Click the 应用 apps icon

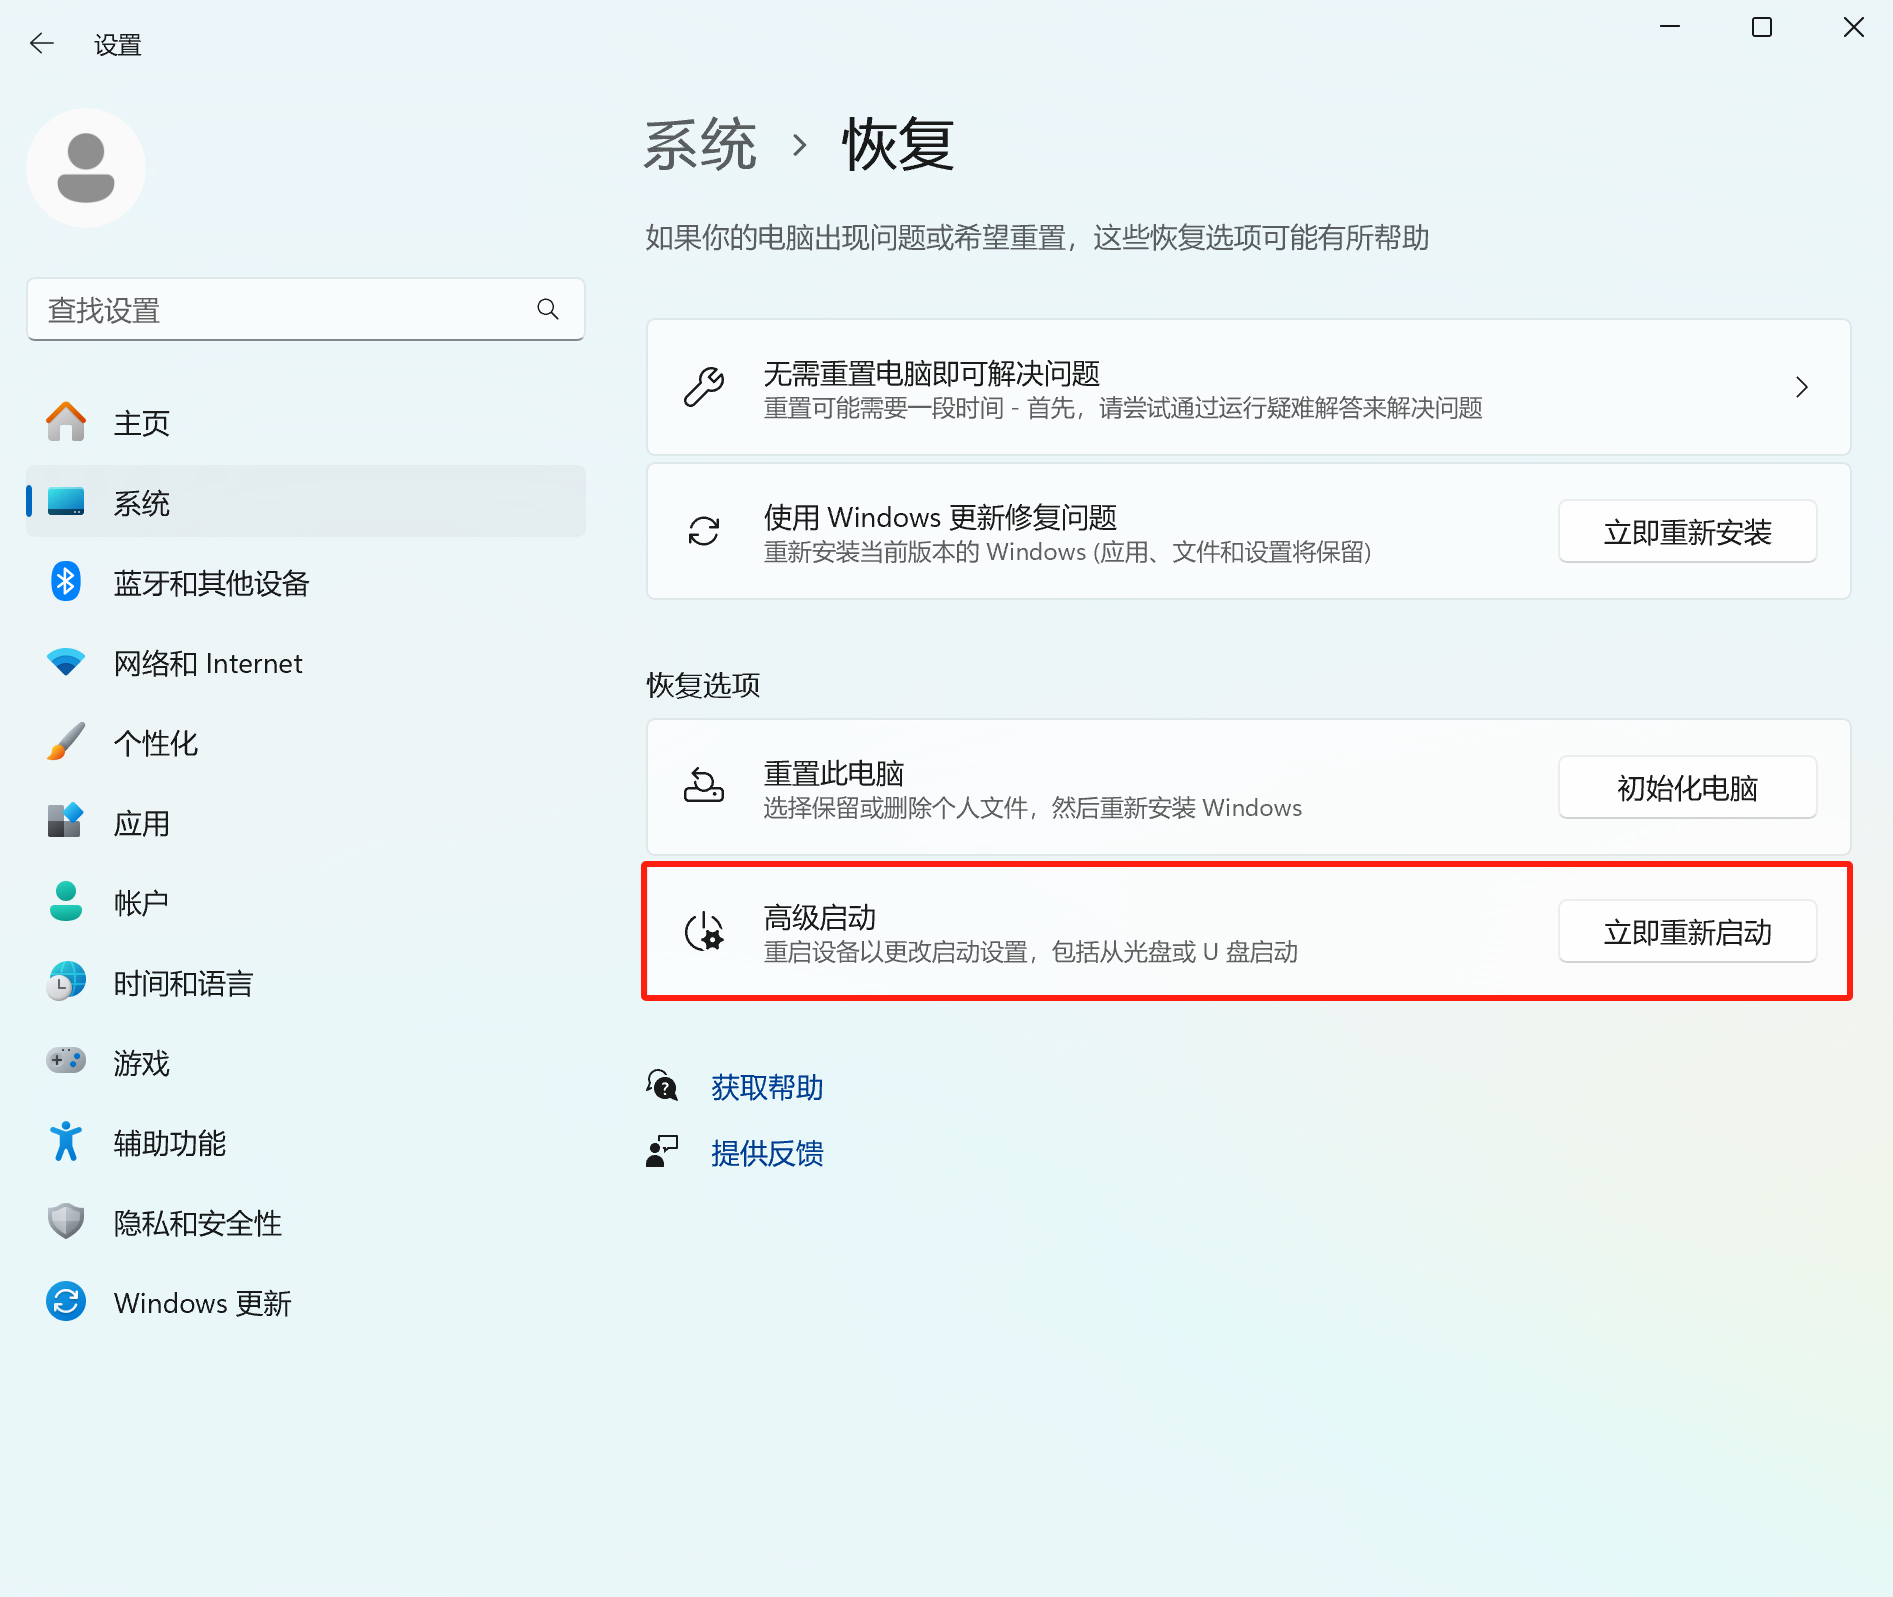coord(66,822)
